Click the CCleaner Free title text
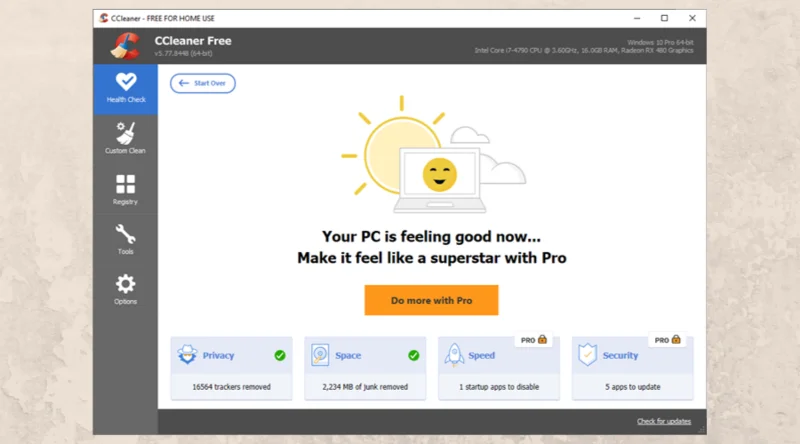 click(193, 41)
